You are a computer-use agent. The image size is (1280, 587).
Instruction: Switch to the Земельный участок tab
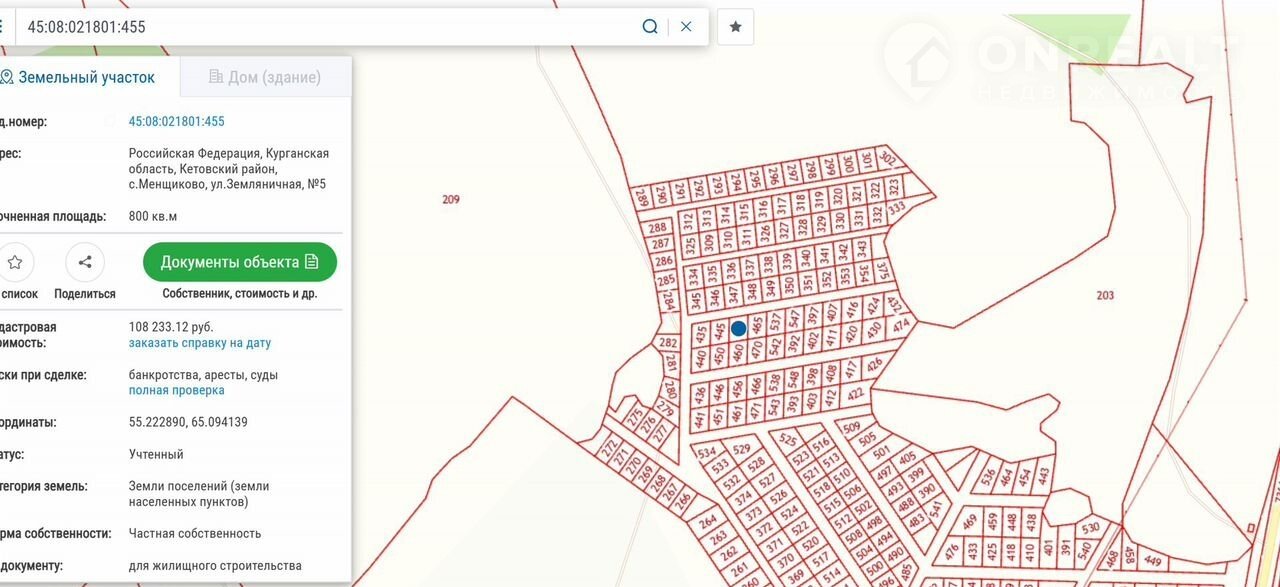78,77
